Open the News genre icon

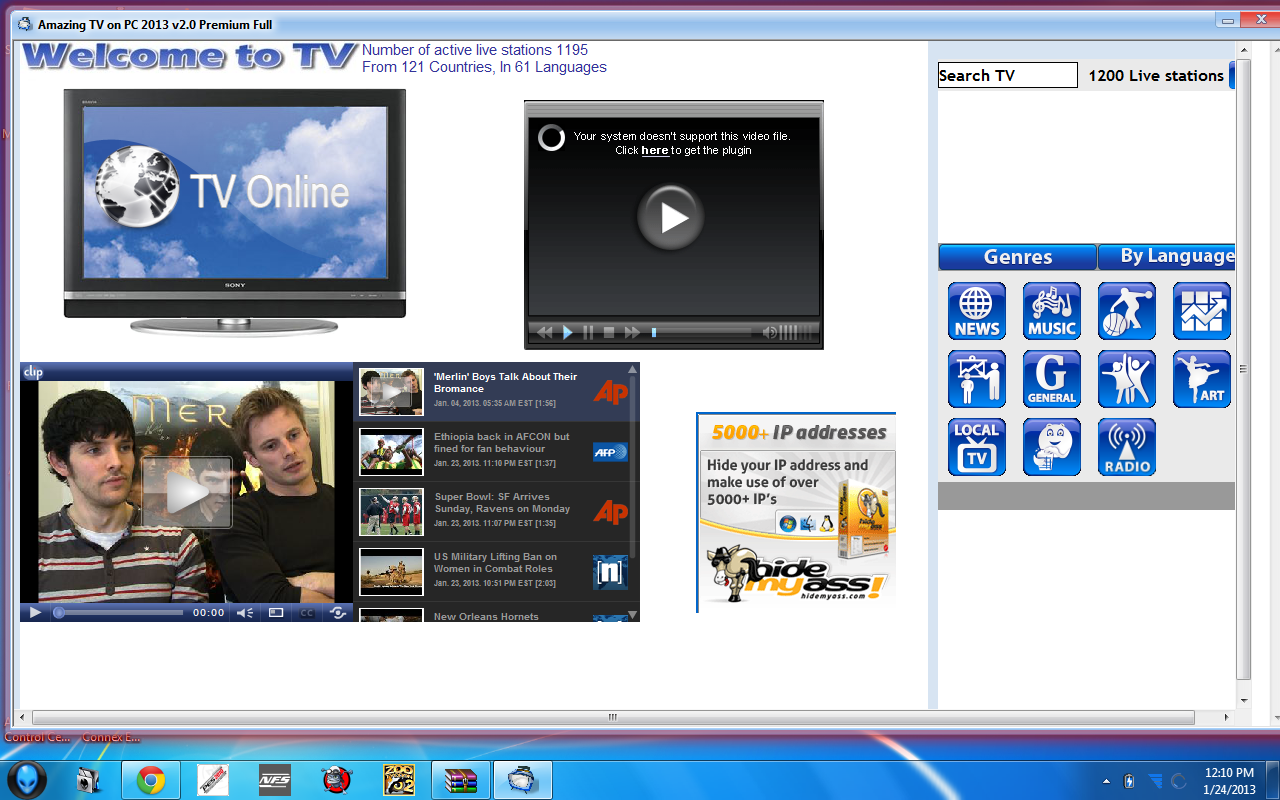(977, 311)
